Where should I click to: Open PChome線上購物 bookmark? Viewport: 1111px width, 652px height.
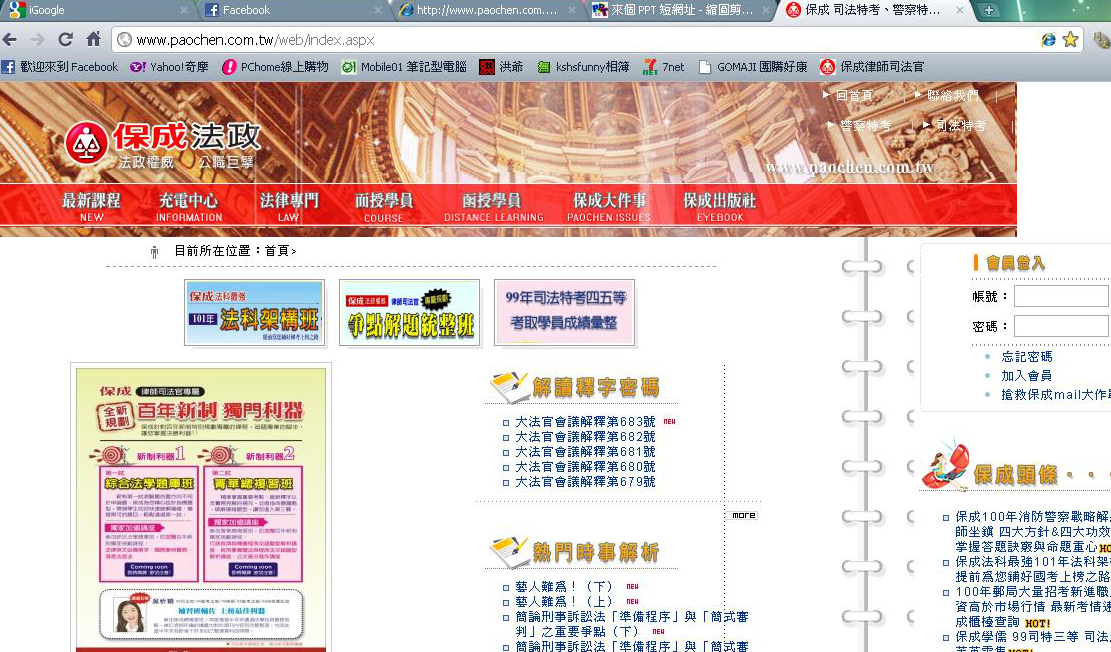(276, 67)
